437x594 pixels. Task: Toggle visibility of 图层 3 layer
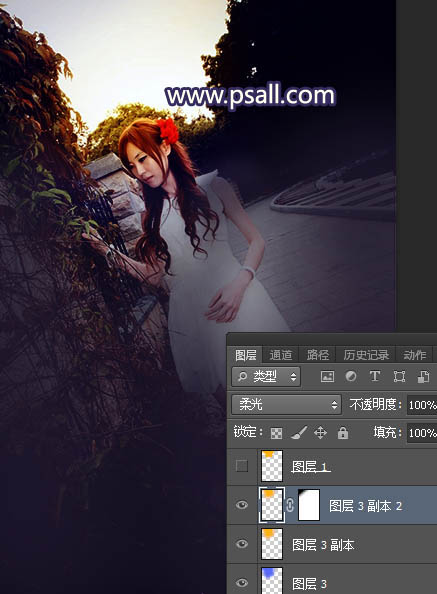[x=242, y=583]
